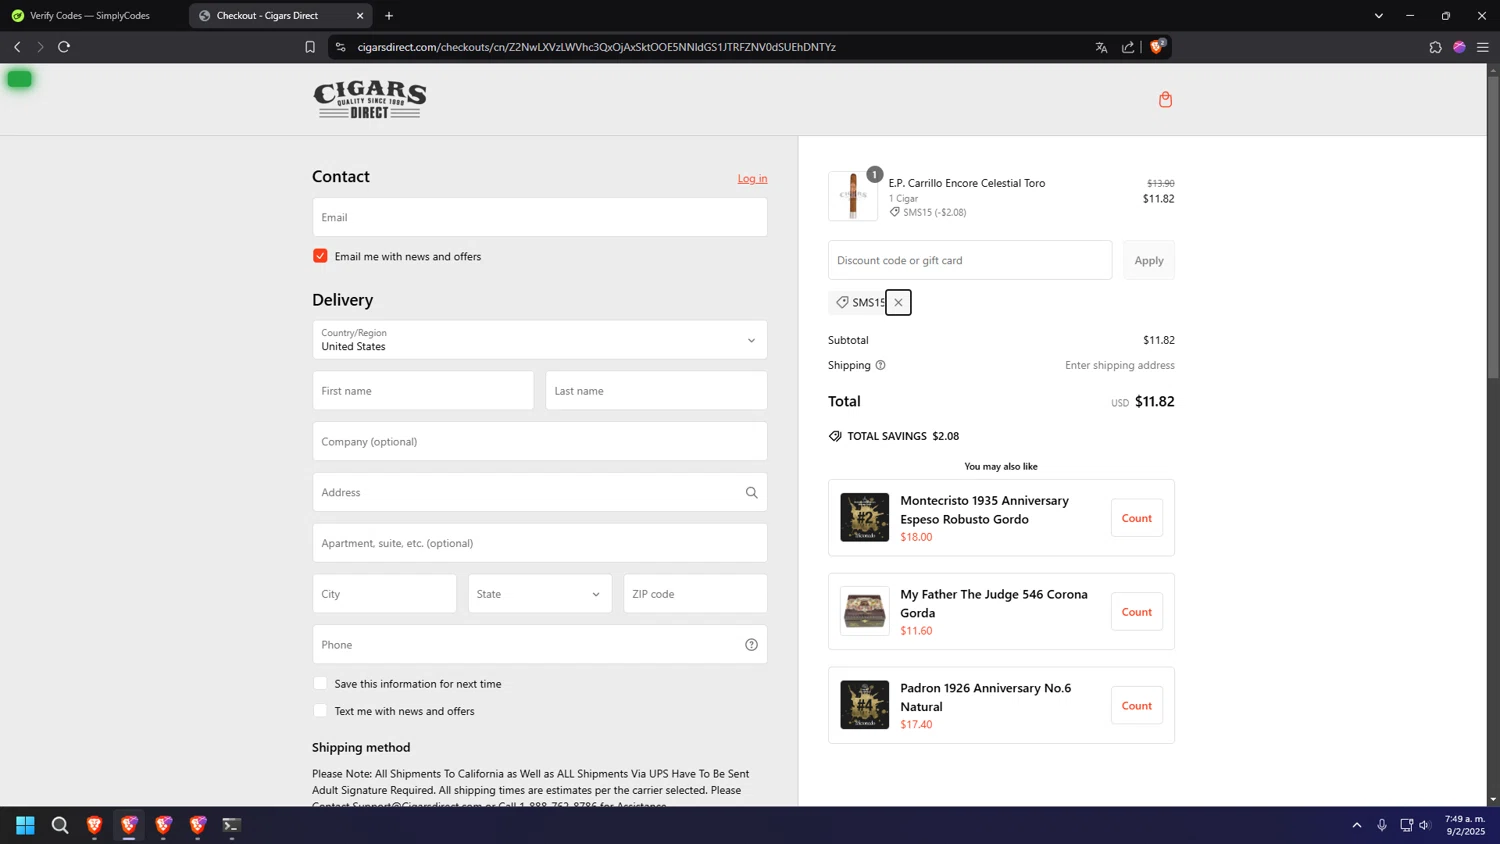Focus the Phone field

pyautogui.click(x=540, y=645)
